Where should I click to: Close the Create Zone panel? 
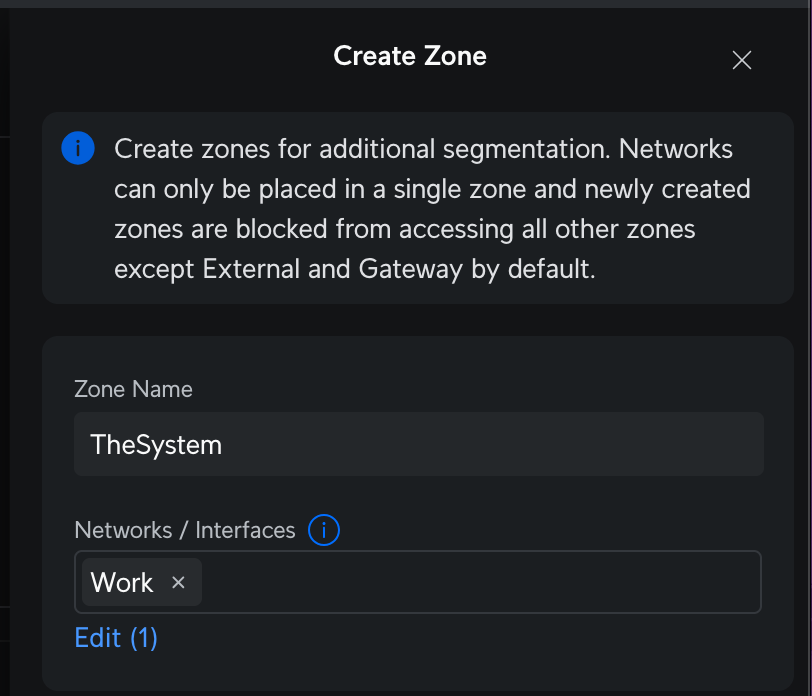(x=742, y=60)
